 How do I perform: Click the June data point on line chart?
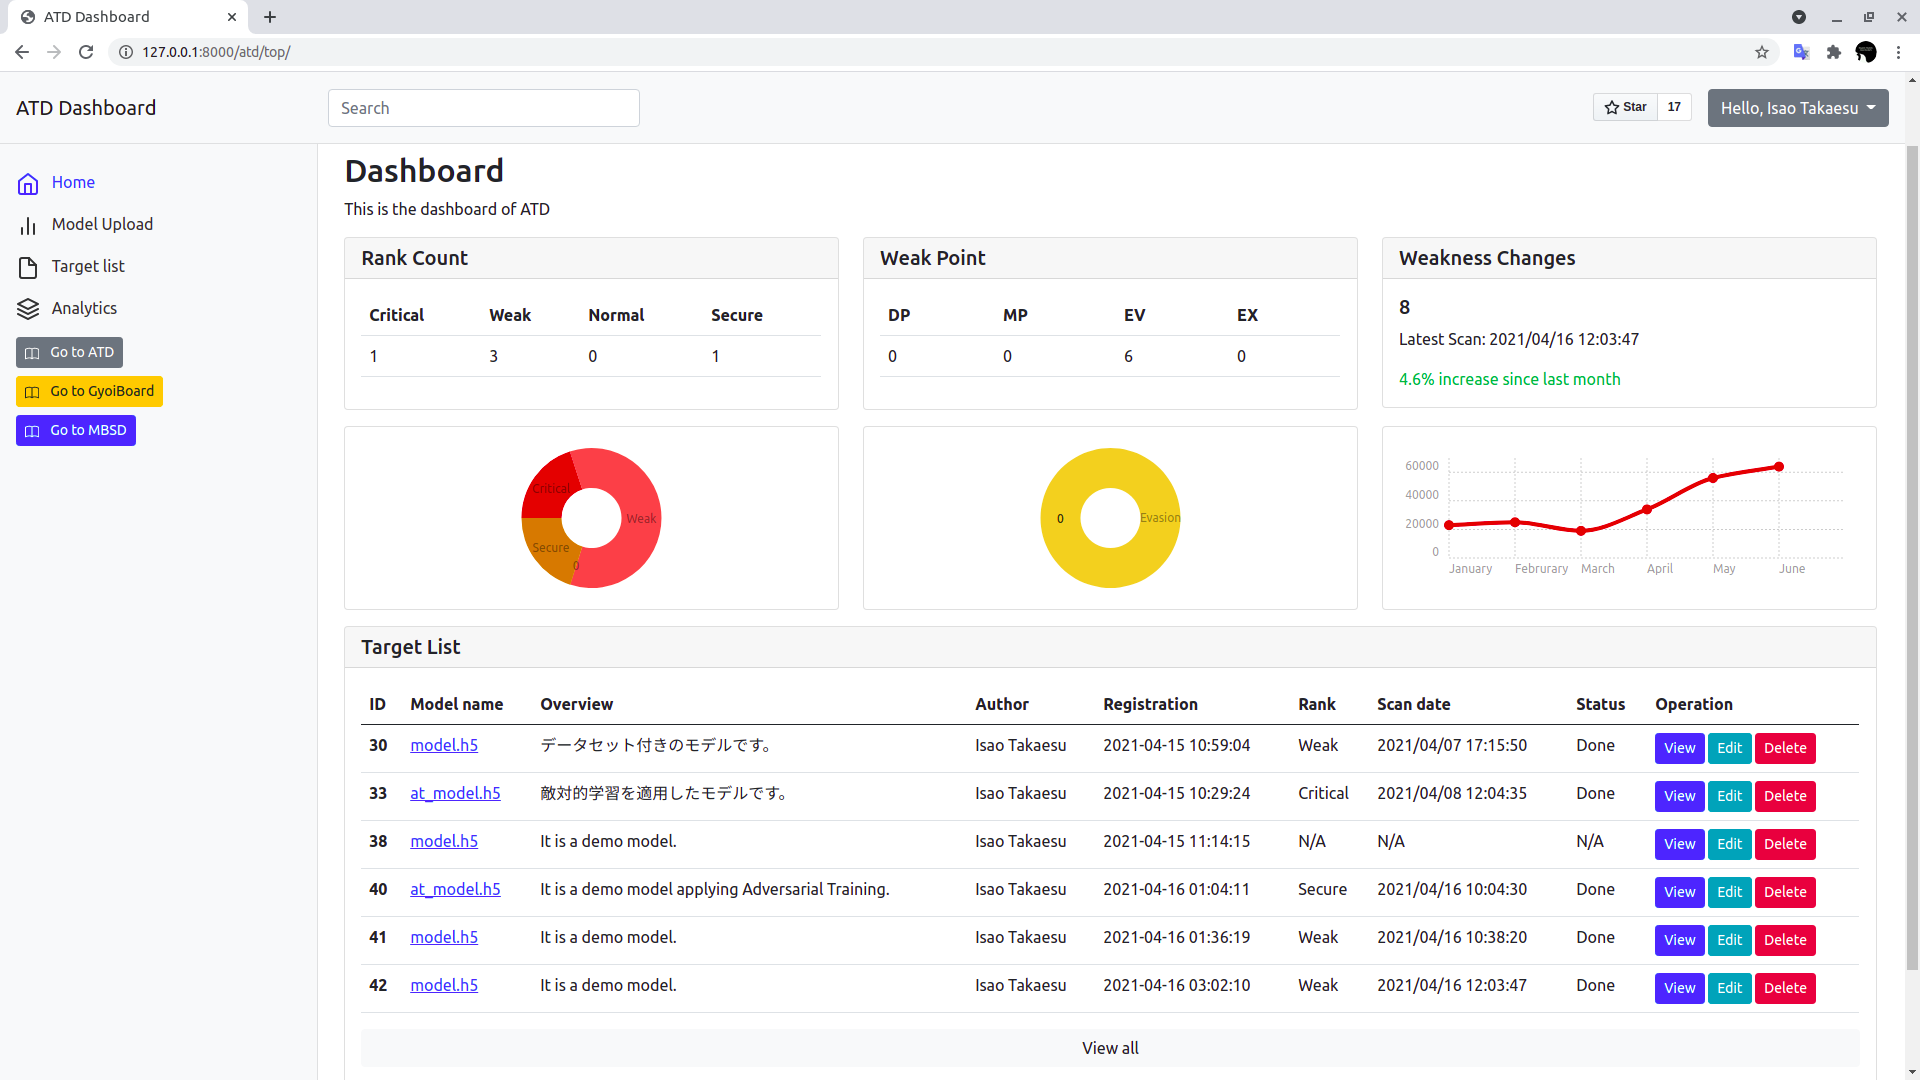pyautogui.click(x=1779, y=467)
